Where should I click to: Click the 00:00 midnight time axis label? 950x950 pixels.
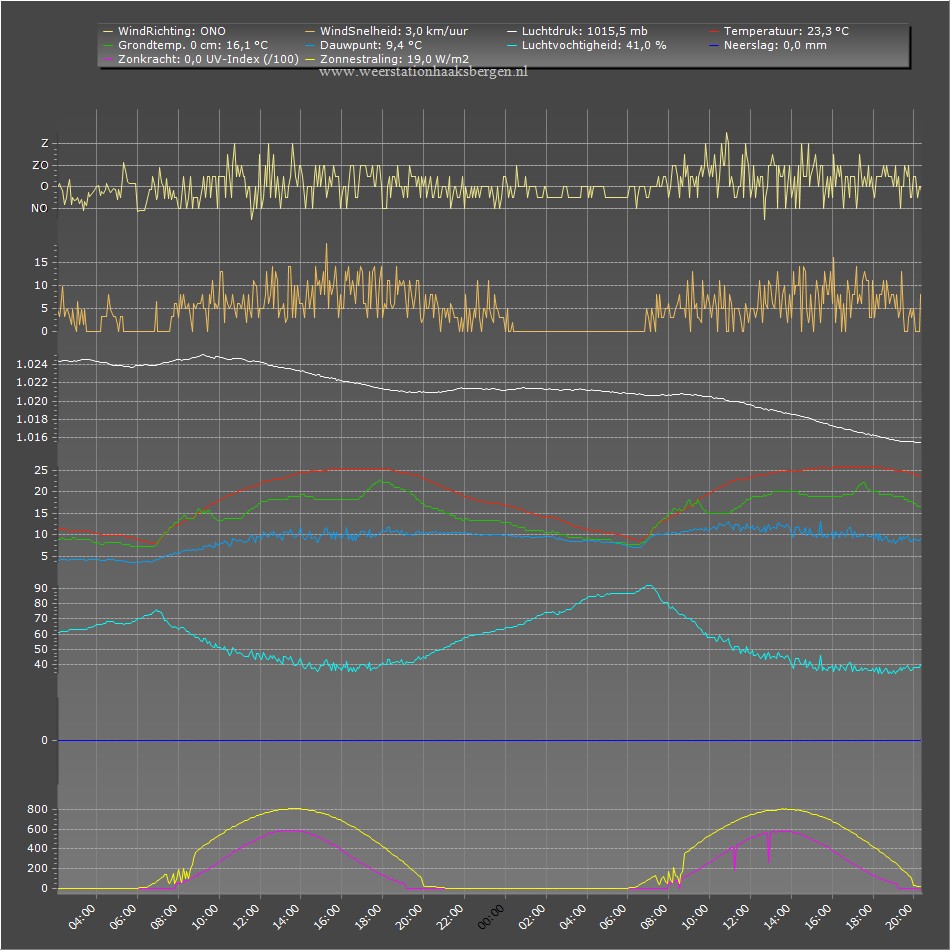point(491,917)
